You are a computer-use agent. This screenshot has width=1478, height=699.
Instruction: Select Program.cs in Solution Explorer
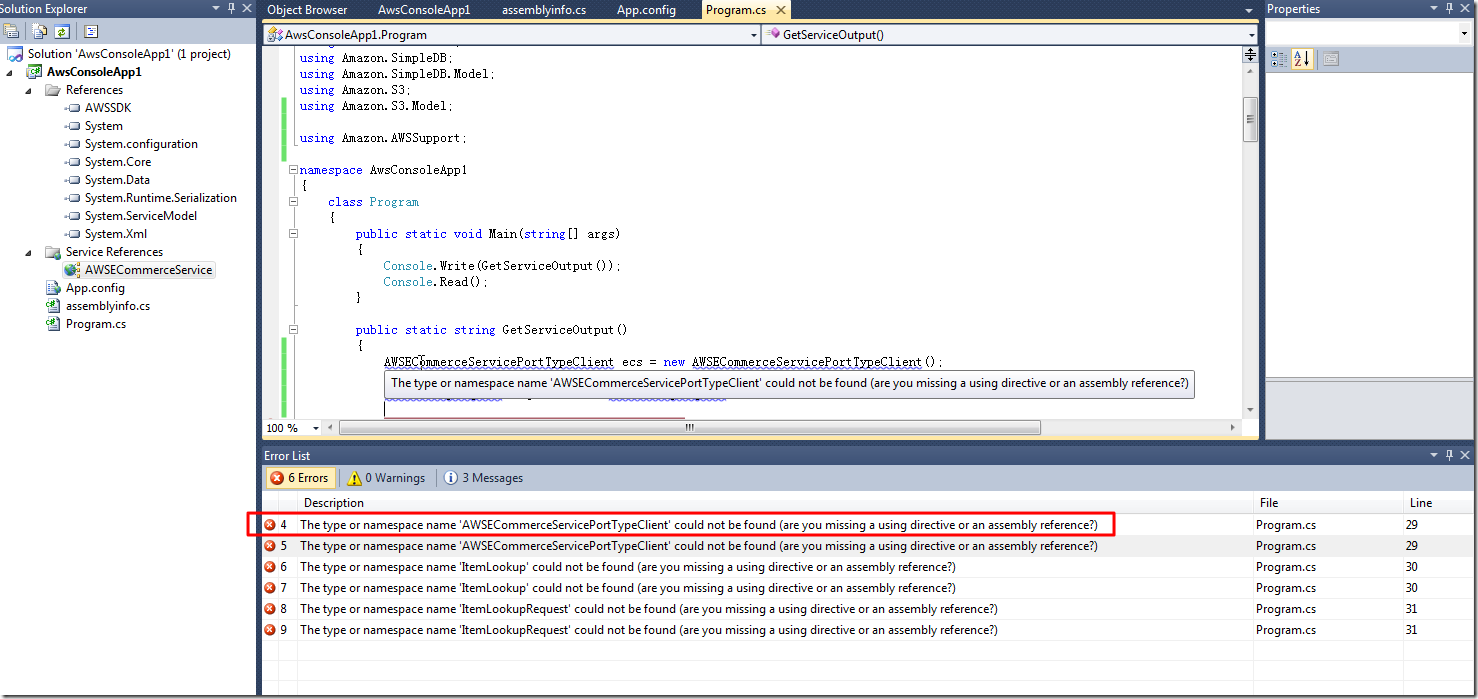pos(96,324)
